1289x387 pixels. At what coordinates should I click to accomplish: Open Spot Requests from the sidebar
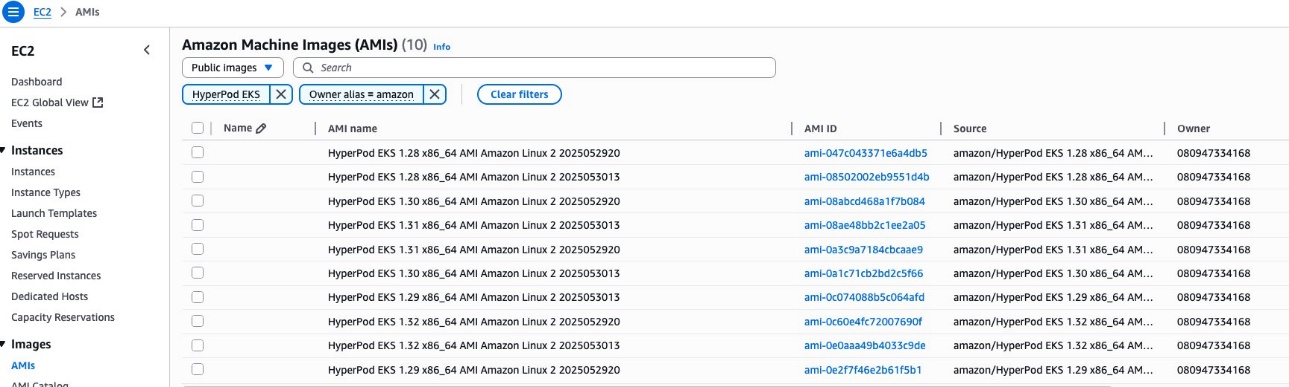[x=44, y=234]
